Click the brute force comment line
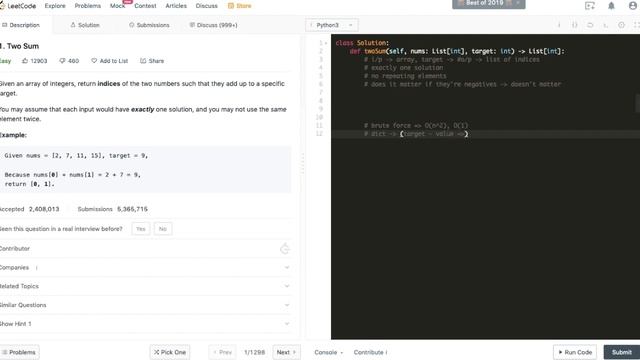Viewport: 640px width, 360px height. pos(416,126)
